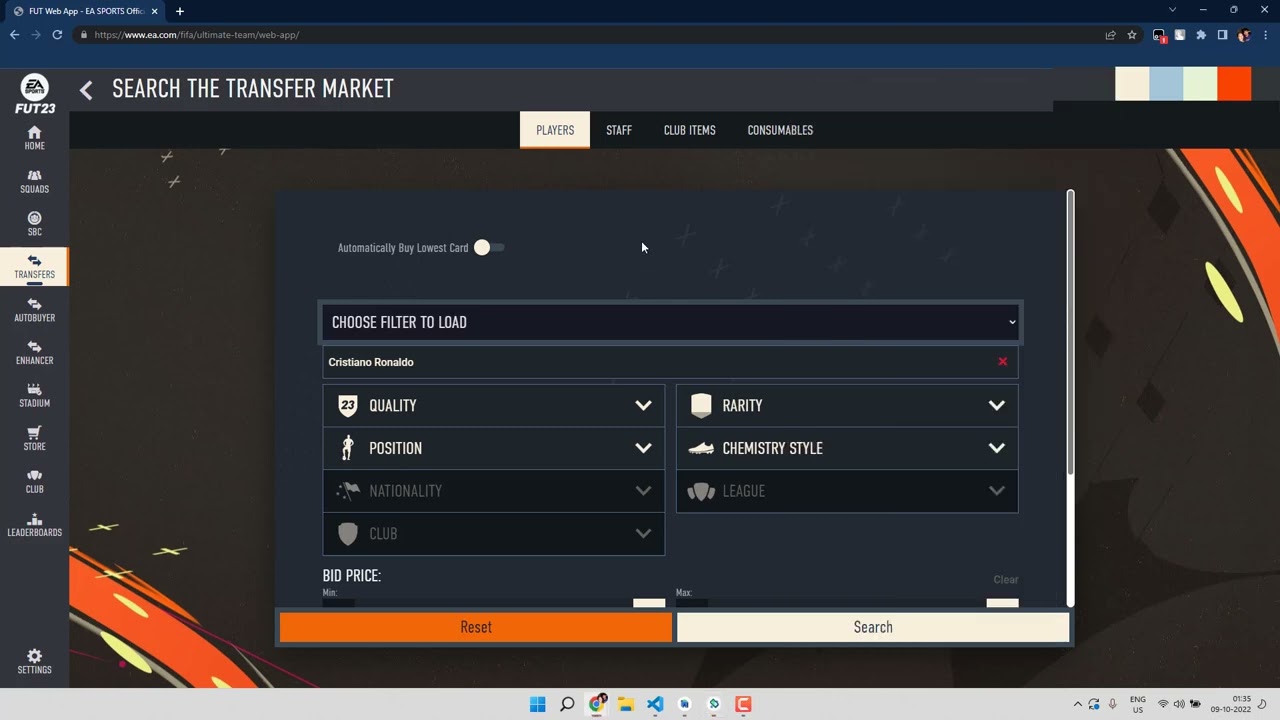Open the Chrome profile avatar

[x=1244, y=35]
